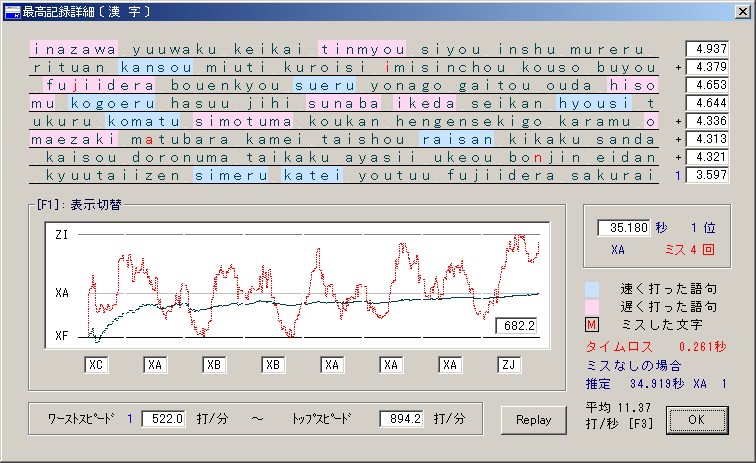Click the top speed 894.2 field
Screen dimensions: 756x463
click(x=401, y=419)
